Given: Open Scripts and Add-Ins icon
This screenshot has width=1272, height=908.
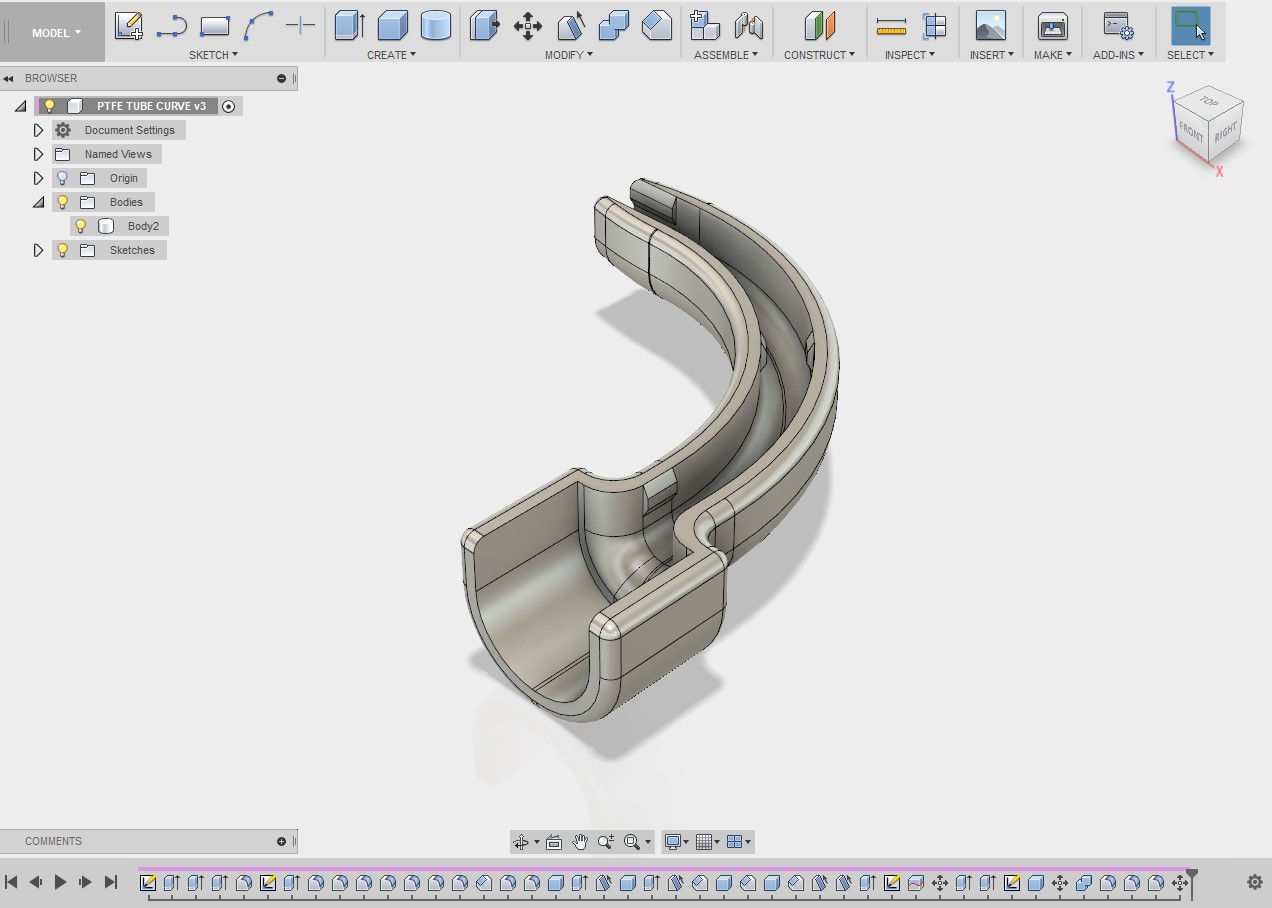Looking at the screenshot, I should 1118,26.
